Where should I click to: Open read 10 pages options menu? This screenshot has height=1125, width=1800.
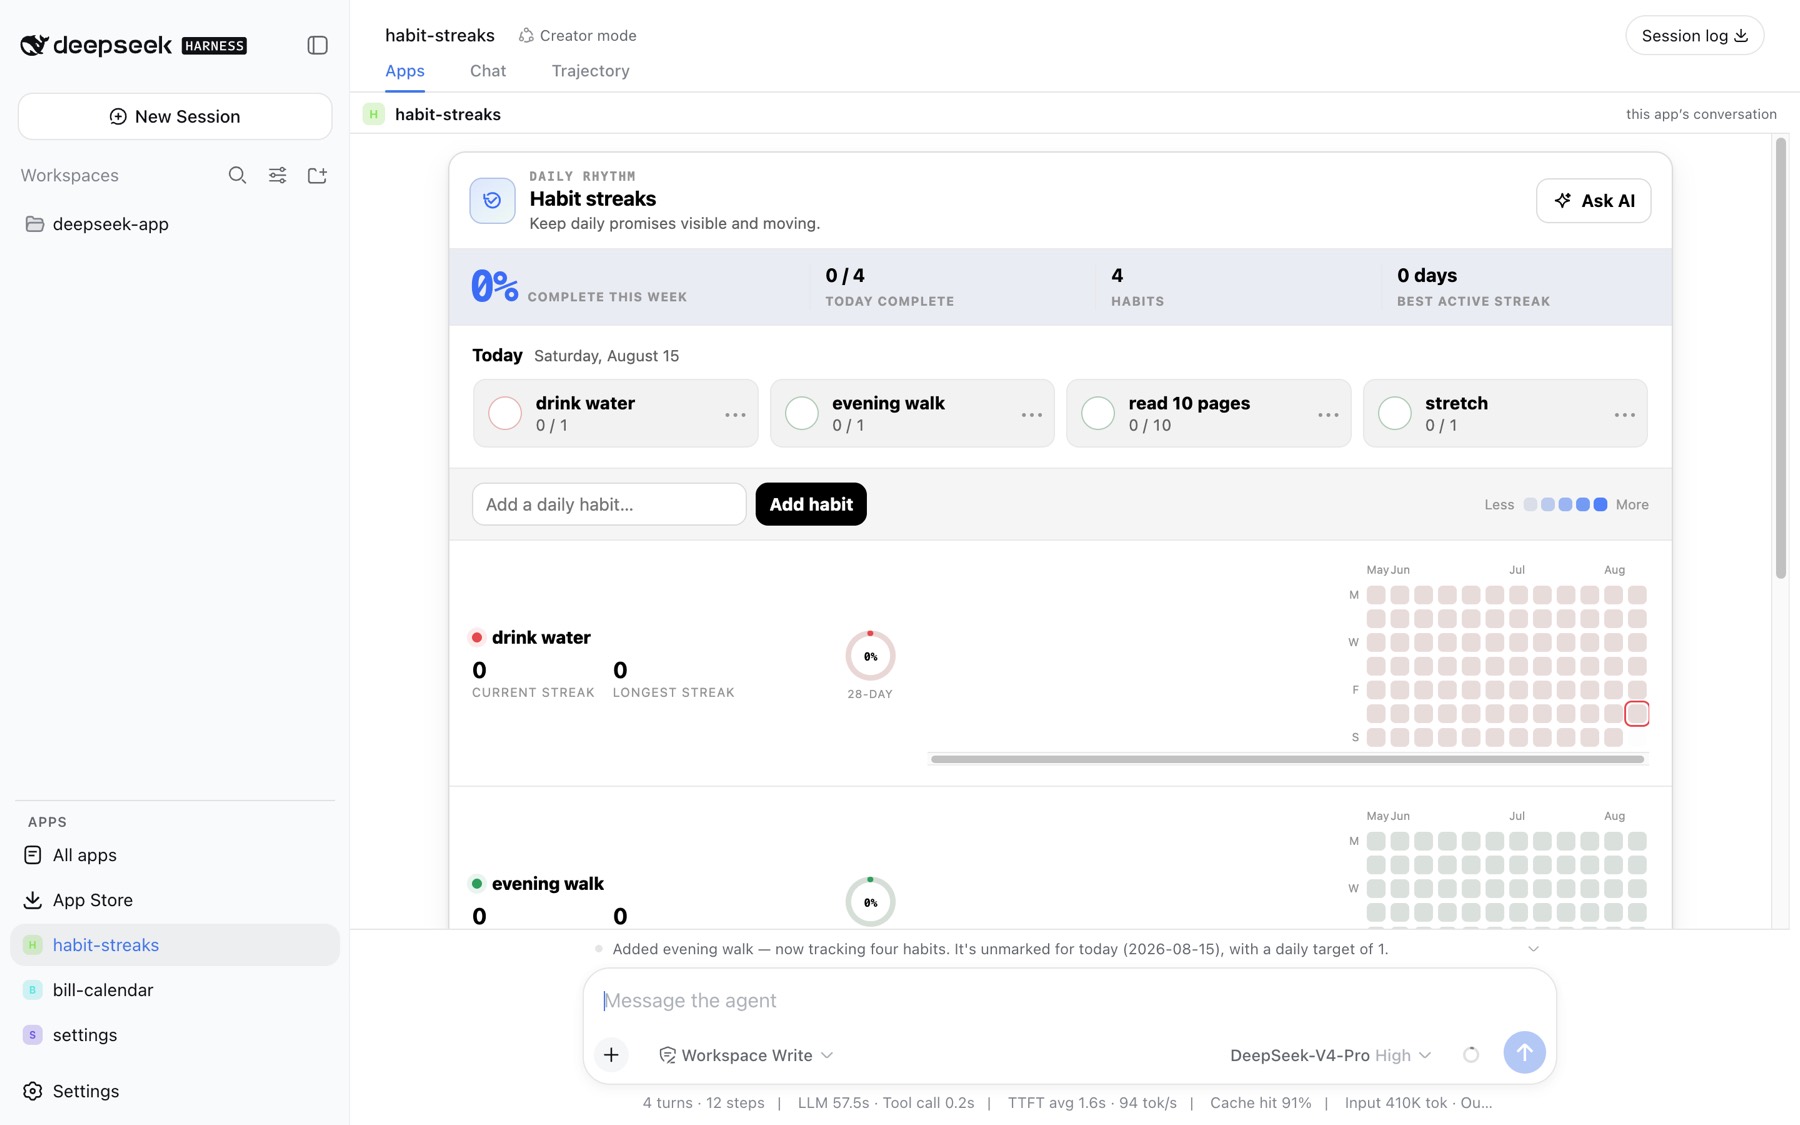pos(1328,414)
